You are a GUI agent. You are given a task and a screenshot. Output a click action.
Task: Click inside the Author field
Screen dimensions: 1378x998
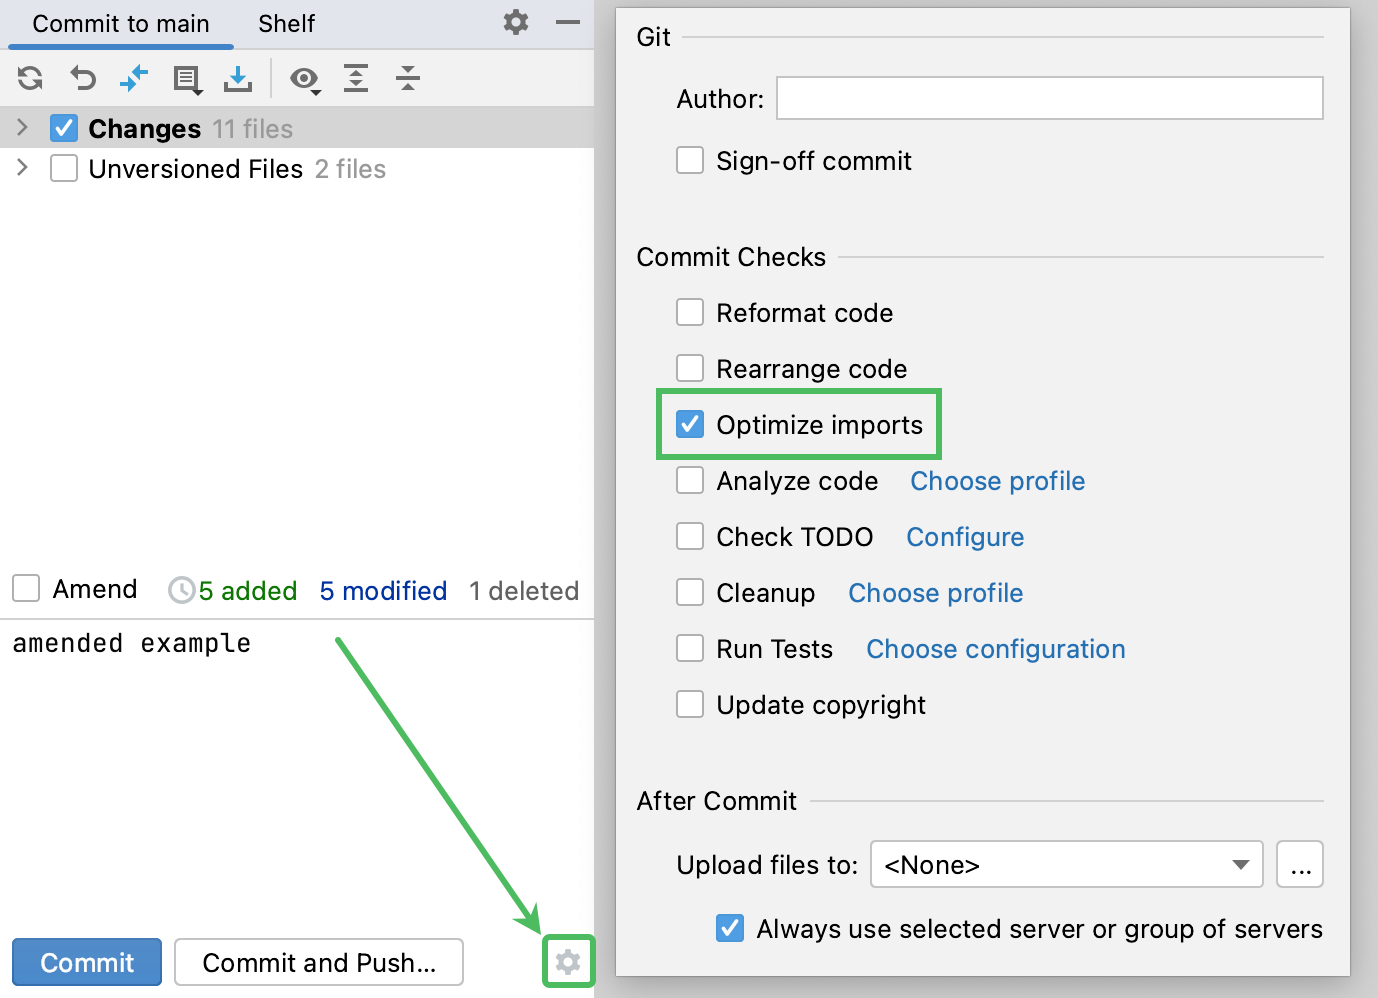[x=1048, y=98]
